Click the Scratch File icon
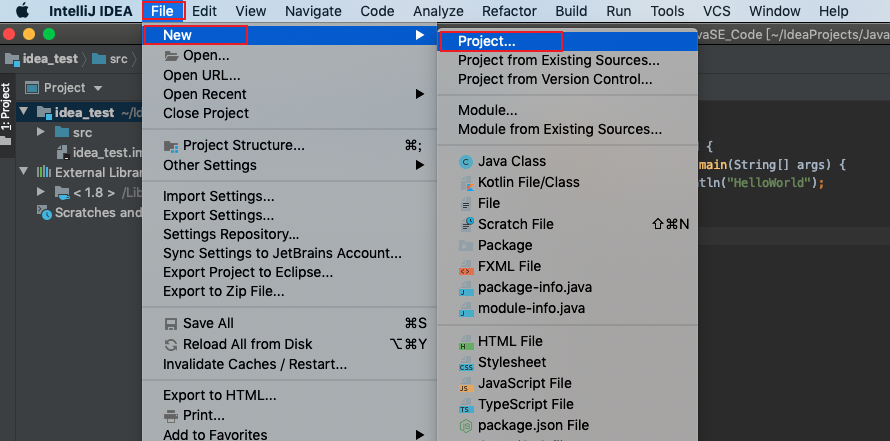The width and height of the screenshot is (890, 441). pyautogui.click(x=465, y=224)
